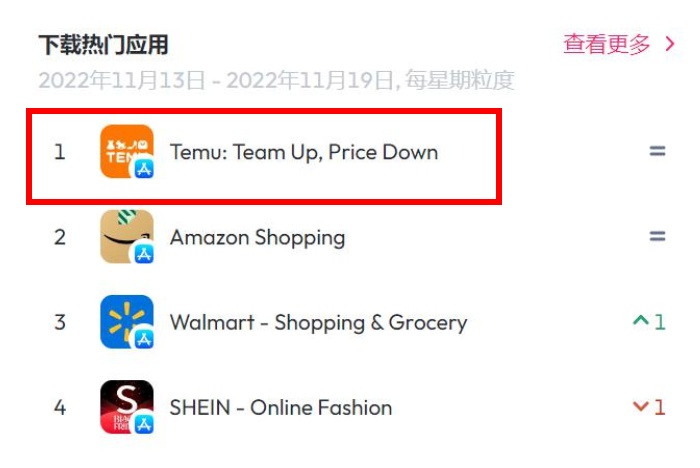Click rank number 2 in the list
Screen dimensions: 700x468
(60, 237)
